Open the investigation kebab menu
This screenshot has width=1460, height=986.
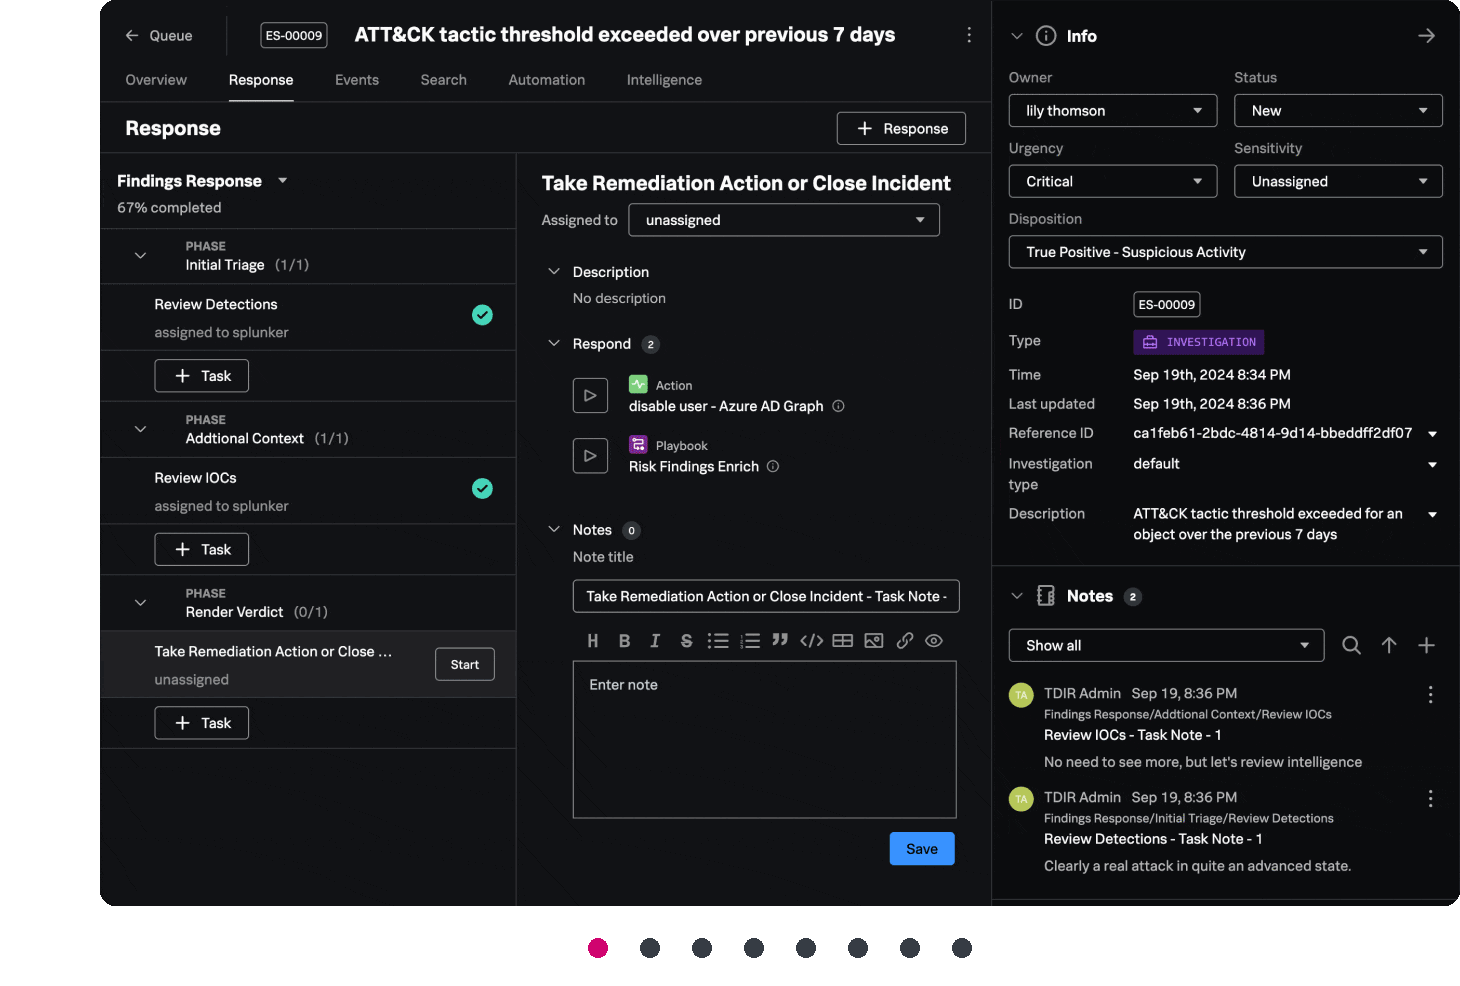pos(968,35)
